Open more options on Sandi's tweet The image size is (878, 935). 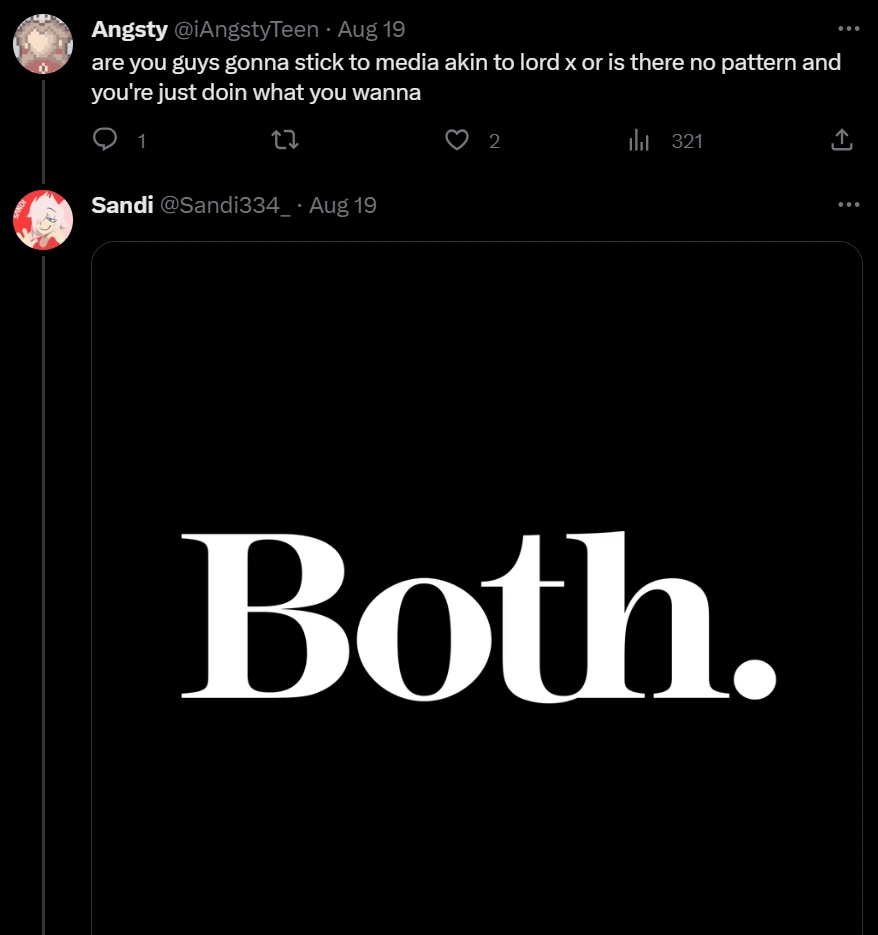[x=849, y=205]
